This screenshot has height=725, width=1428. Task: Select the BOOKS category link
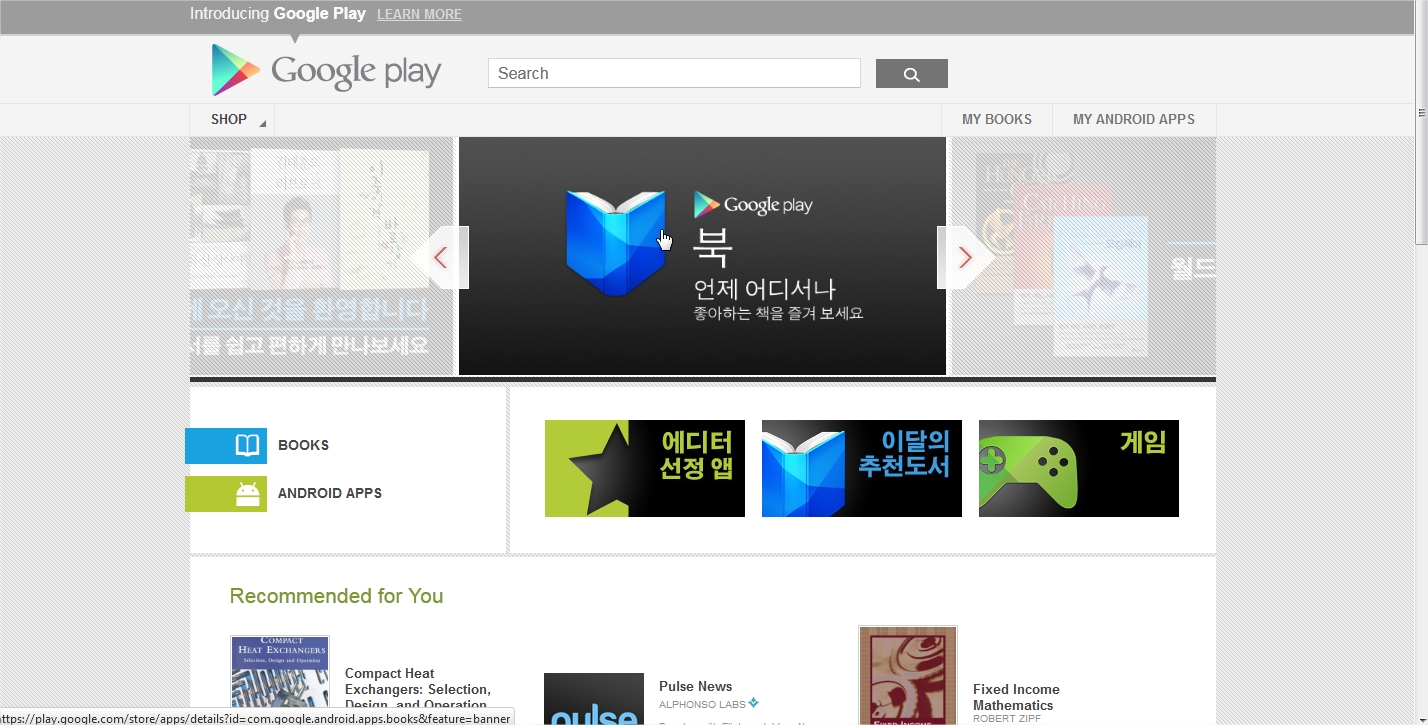(x=303, y=446)
